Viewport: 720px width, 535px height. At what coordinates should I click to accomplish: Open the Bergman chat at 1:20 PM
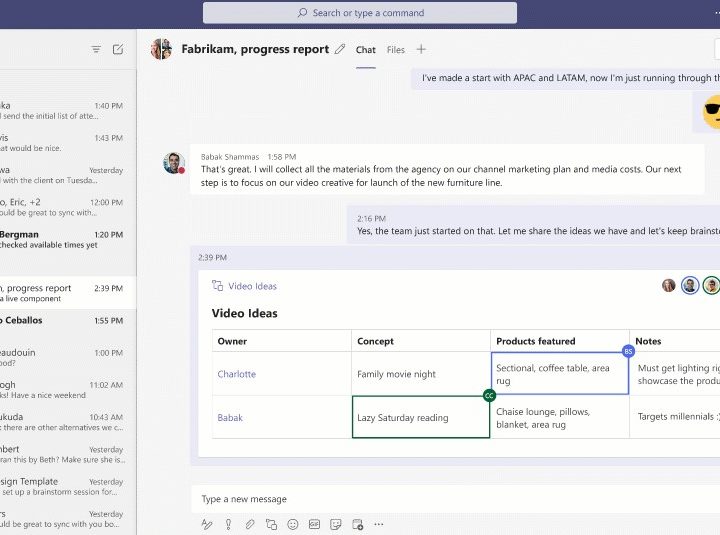pyautogui.click(x=68, y=239)
